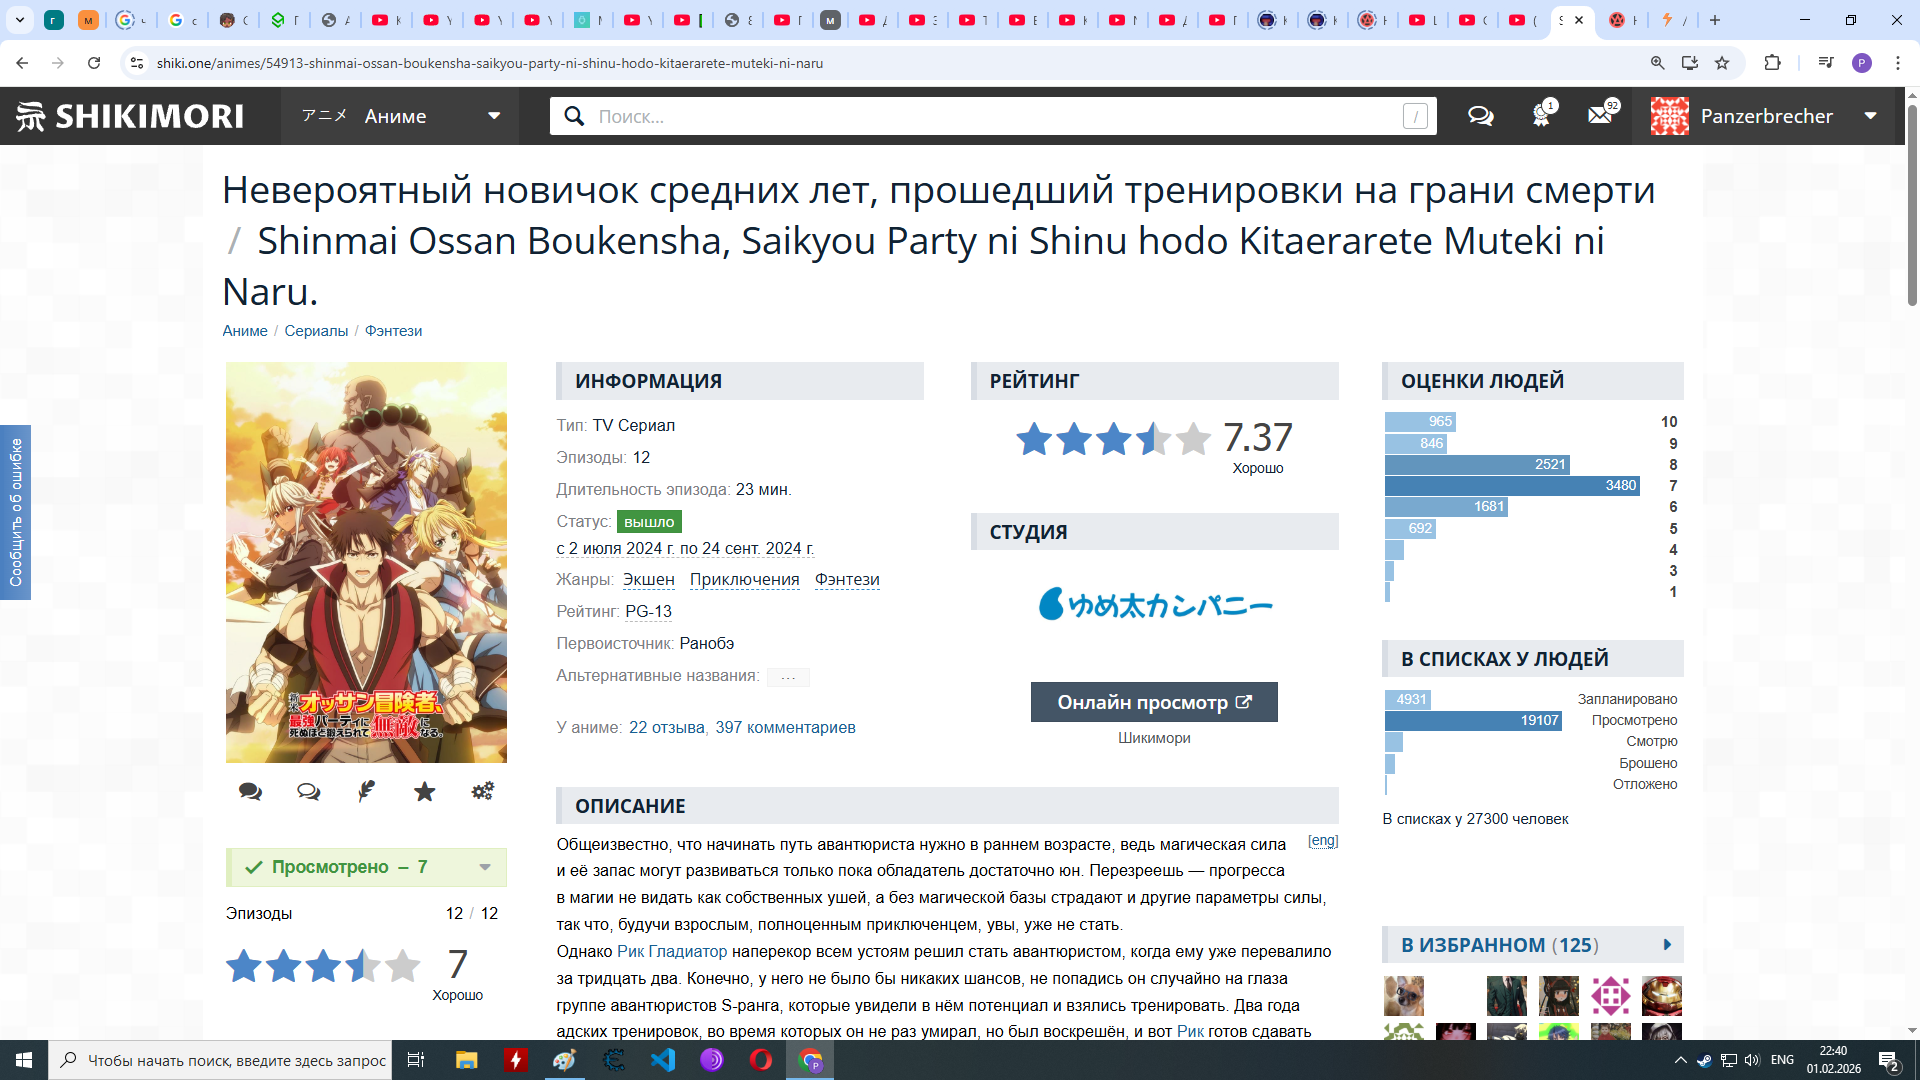Click the Сериалы breadcrumb link
The image size is (1920, 1080).
(x=316, y=331)
